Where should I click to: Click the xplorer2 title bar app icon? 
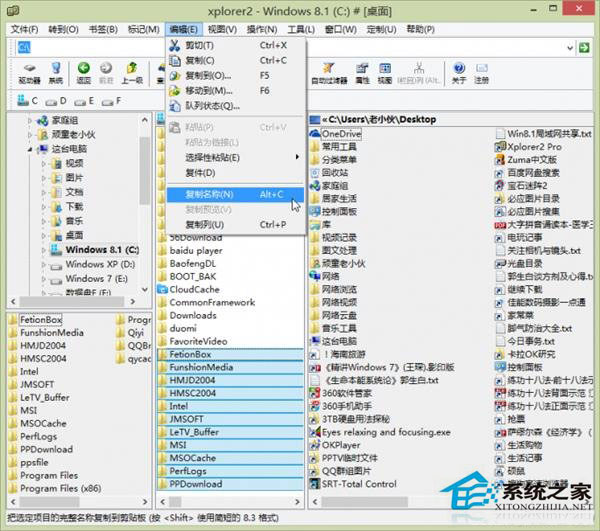pyautogui.click(x=13, y=10)
